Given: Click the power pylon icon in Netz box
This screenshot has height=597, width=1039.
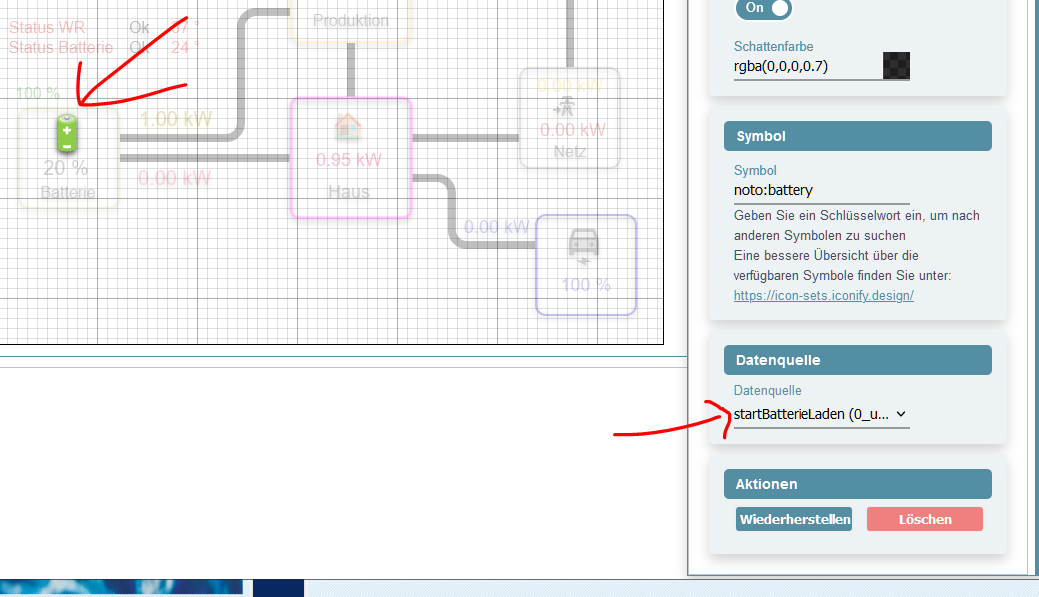Looking at the screenshot, I should point(565,107).
